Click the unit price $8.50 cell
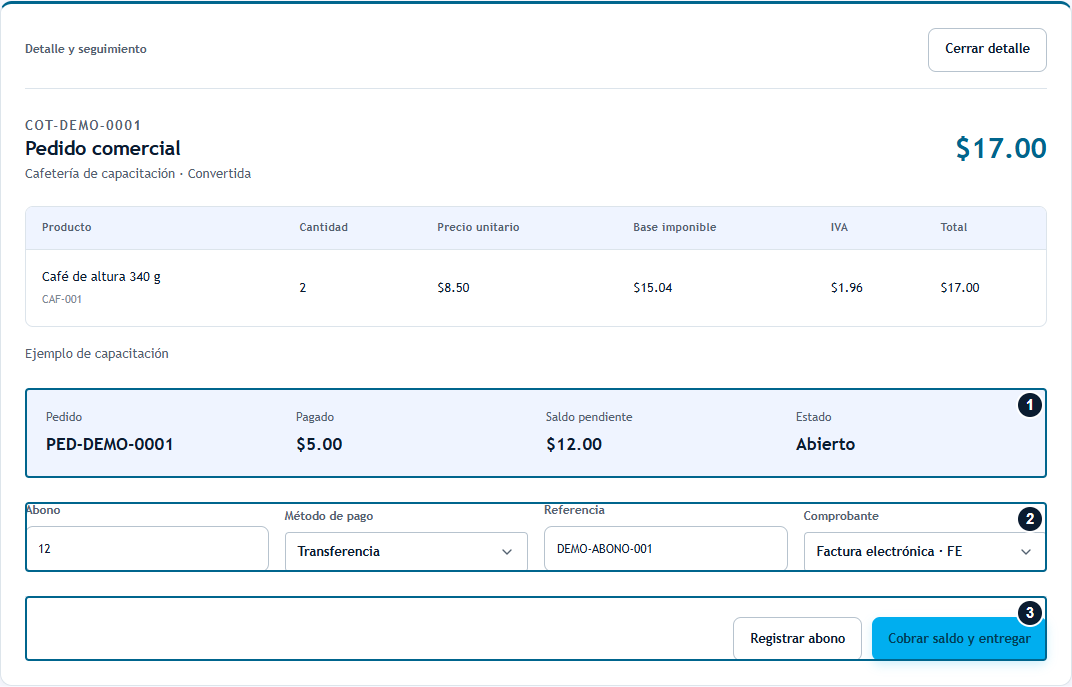This screenshot has width=1072, height=687. 453,288
